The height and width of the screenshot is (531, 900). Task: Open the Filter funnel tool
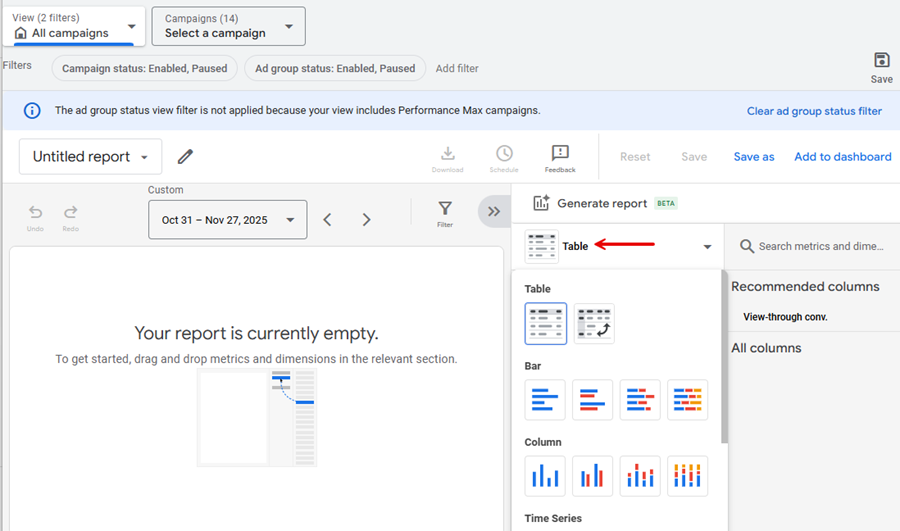point(445,212)
